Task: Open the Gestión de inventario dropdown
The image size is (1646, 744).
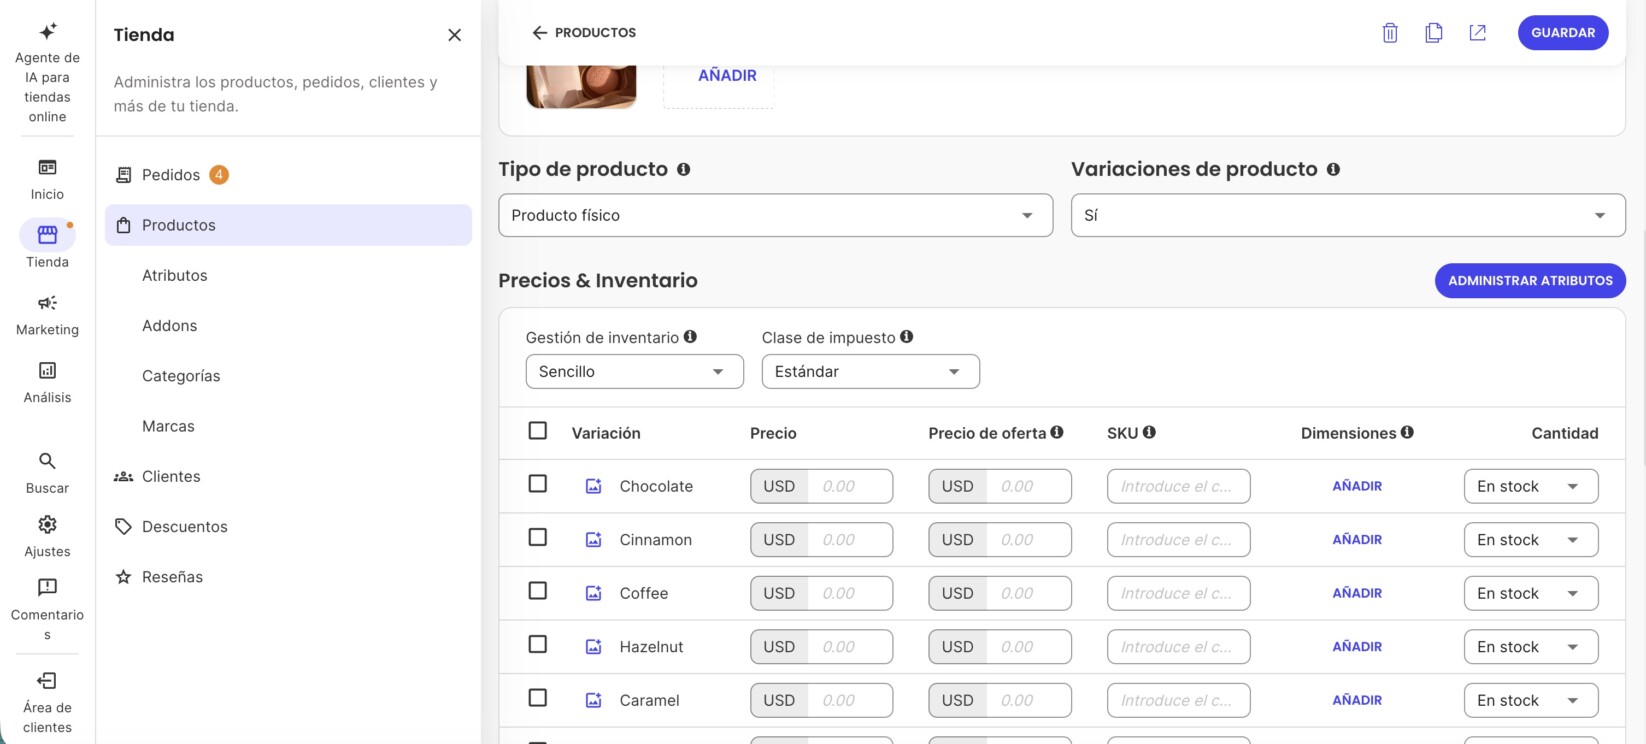Action: (635, 371)
